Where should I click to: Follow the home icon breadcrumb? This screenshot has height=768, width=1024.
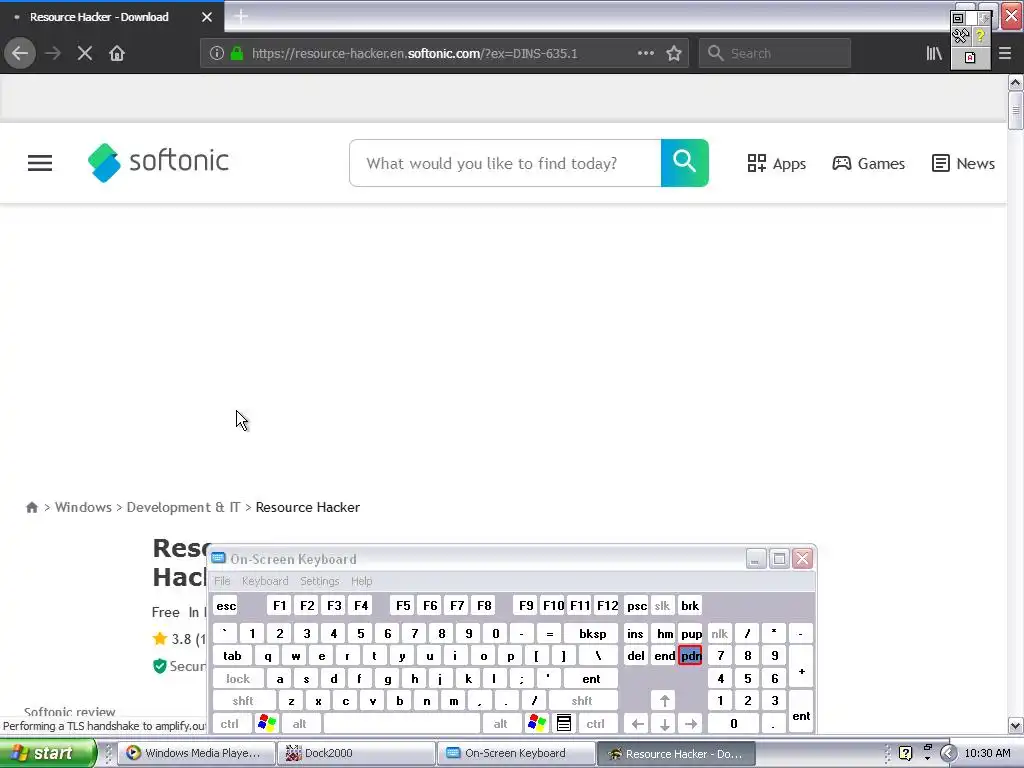click(x=31, y=507)
